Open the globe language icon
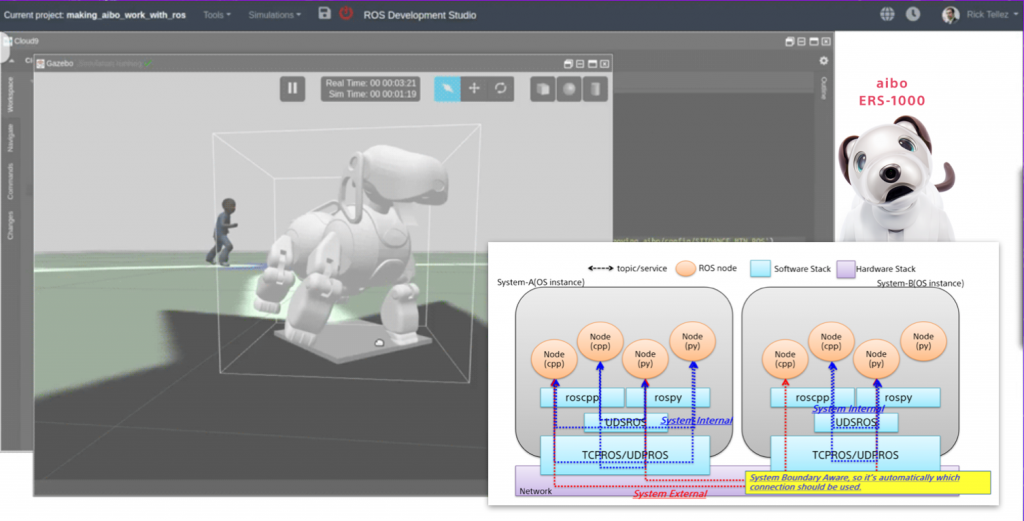Image resolution: width=1024 pixels, height=521 pixels. pyautogui.click(x=887, y=15)
